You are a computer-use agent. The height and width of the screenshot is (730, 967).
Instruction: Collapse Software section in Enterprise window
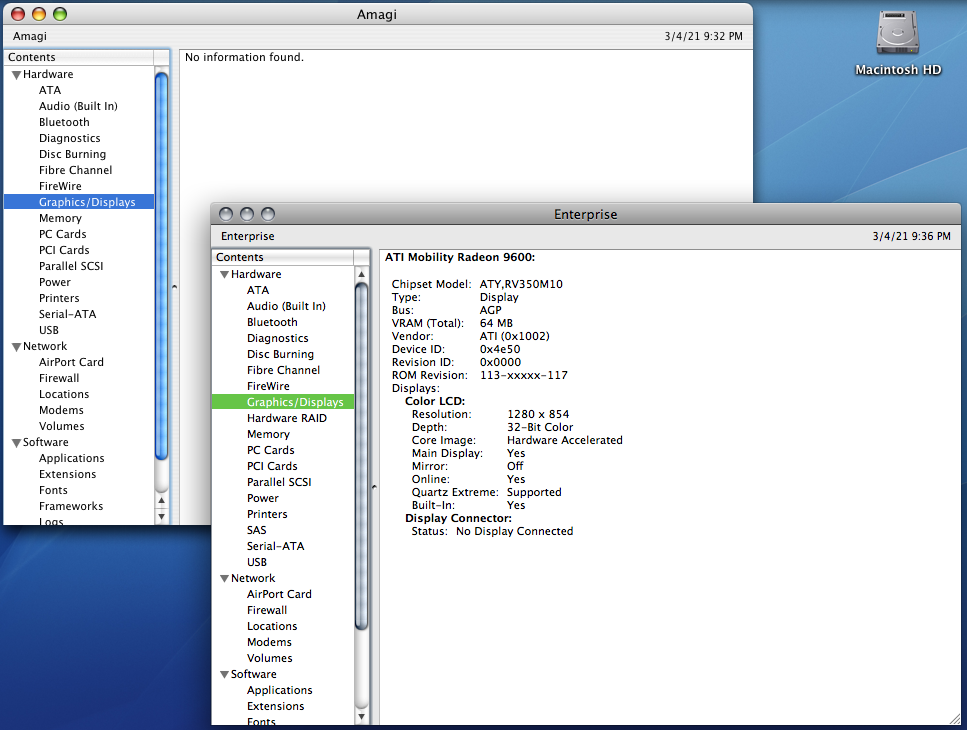(x=224, y=675)
